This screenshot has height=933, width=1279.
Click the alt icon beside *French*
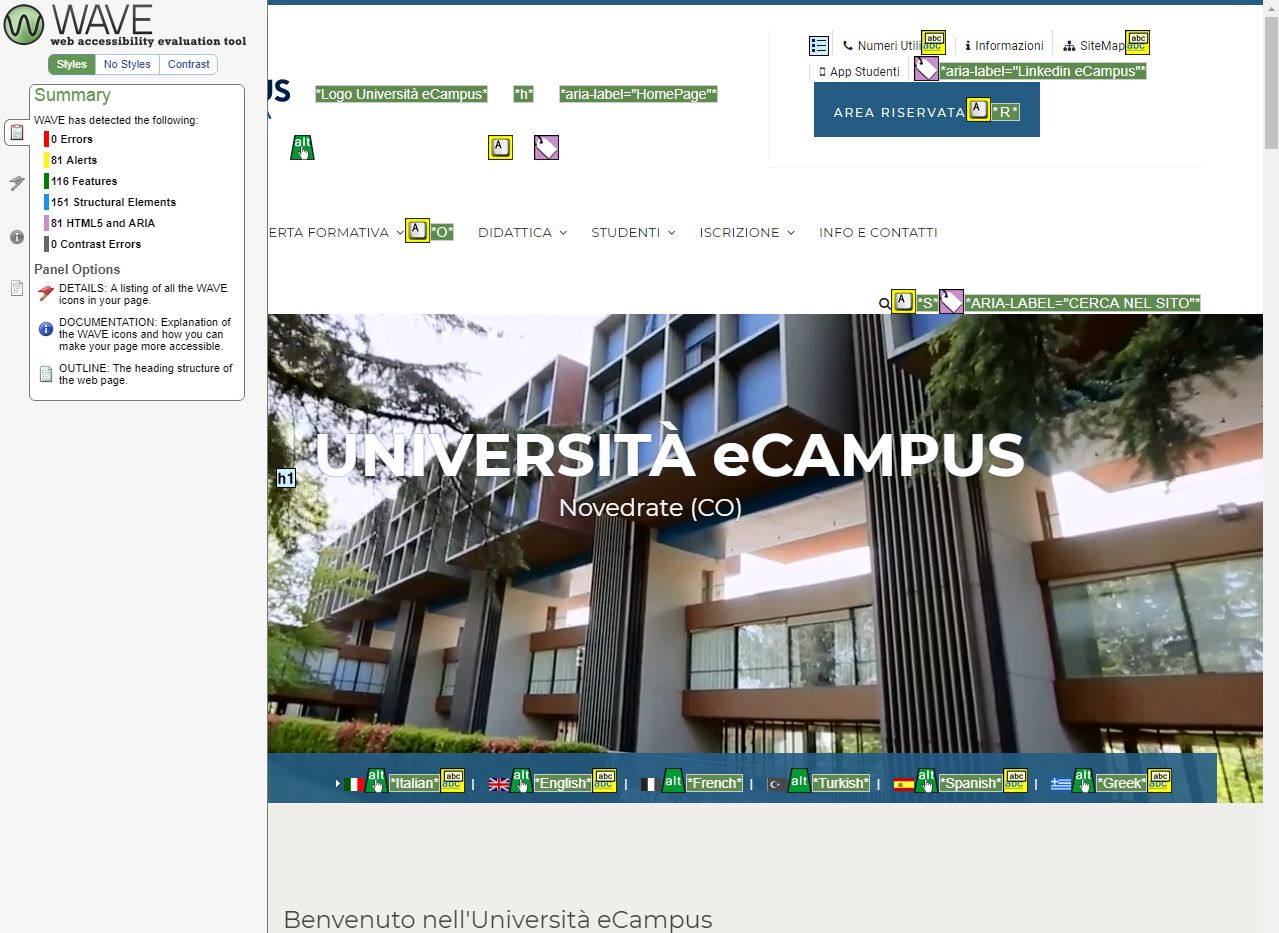coord(673,781)
